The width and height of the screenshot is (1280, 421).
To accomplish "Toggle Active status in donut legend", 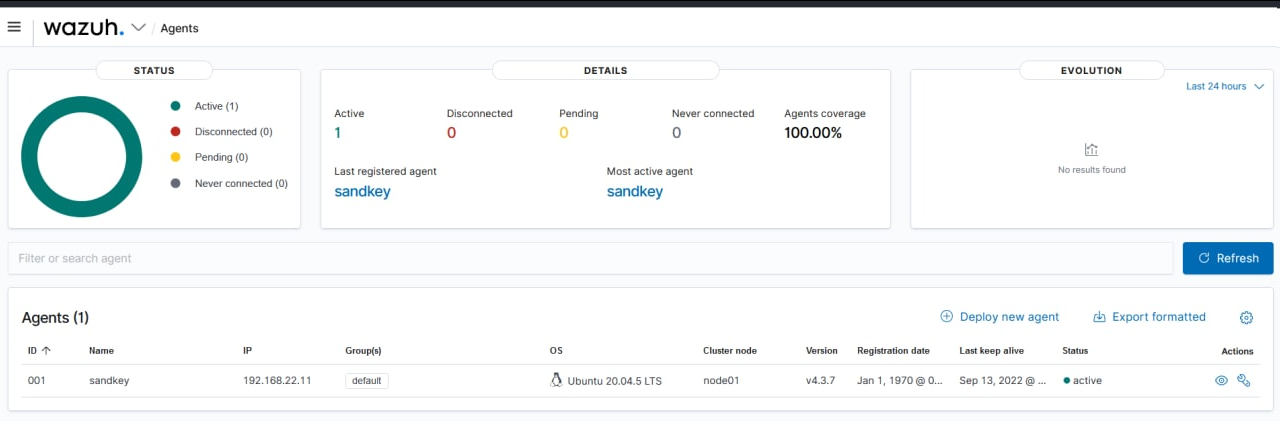I will [216, 106].
